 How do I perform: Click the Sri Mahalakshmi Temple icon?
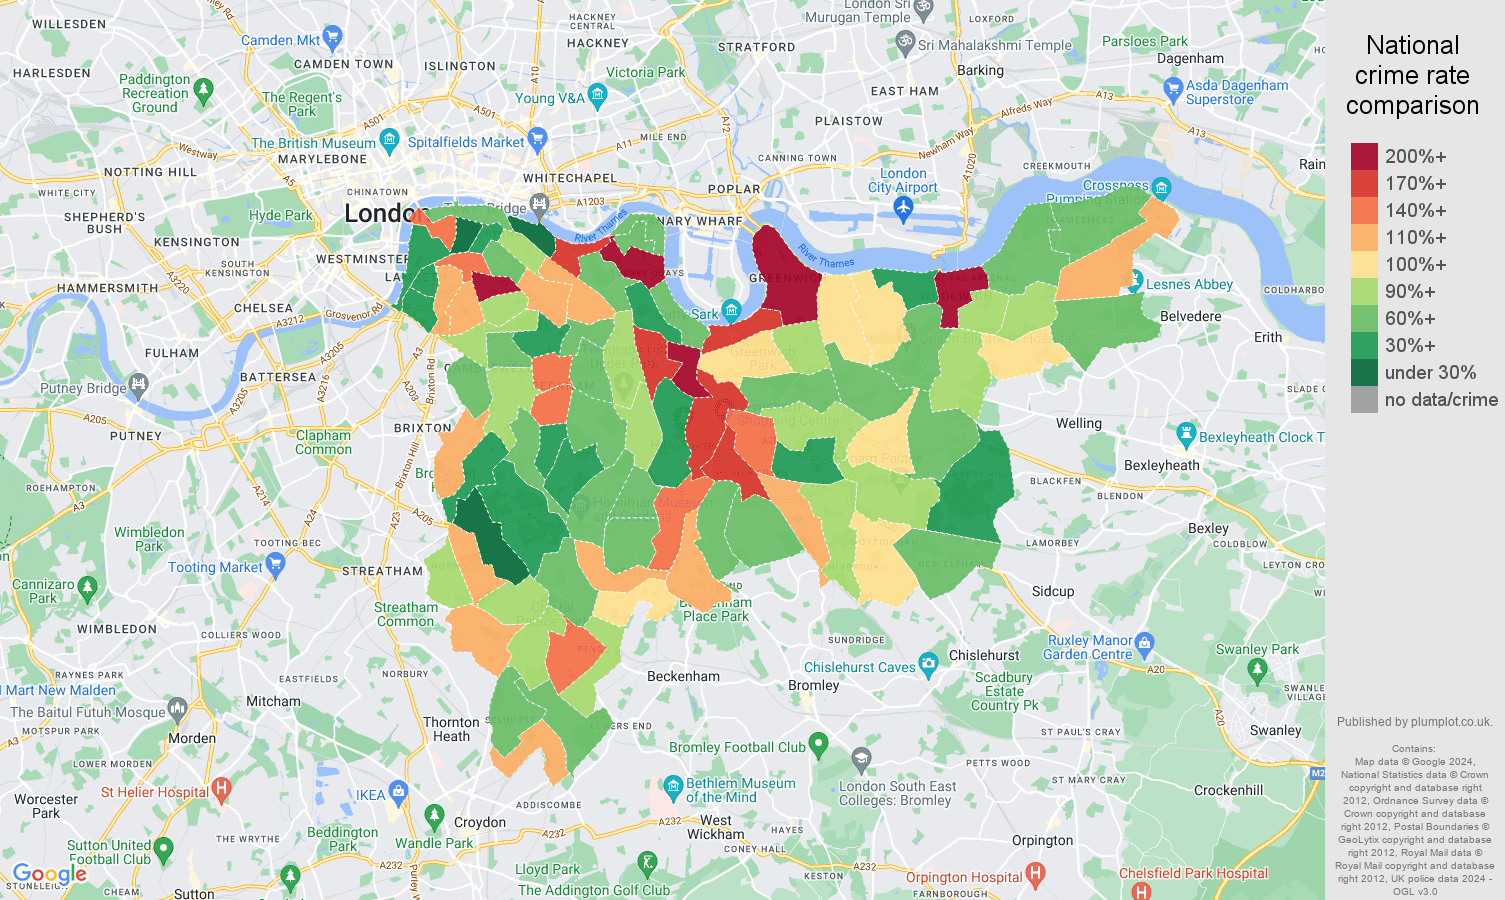905,42
